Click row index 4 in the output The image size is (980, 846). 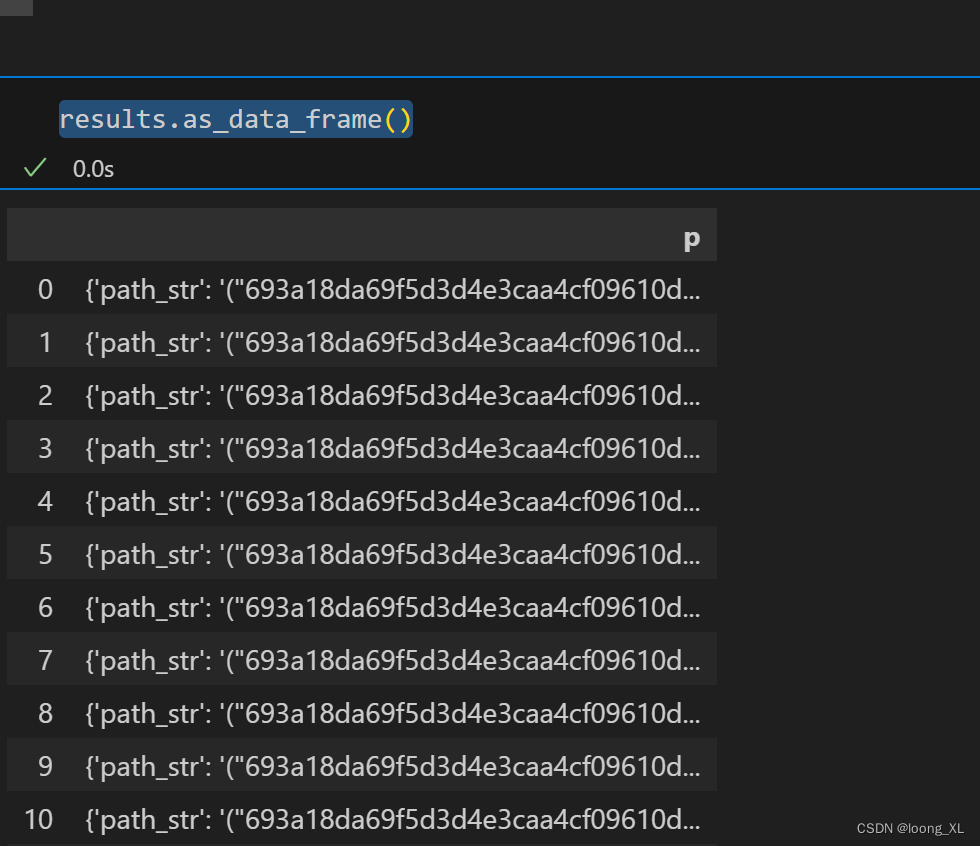pyautogui.click(x=45, y=502)
